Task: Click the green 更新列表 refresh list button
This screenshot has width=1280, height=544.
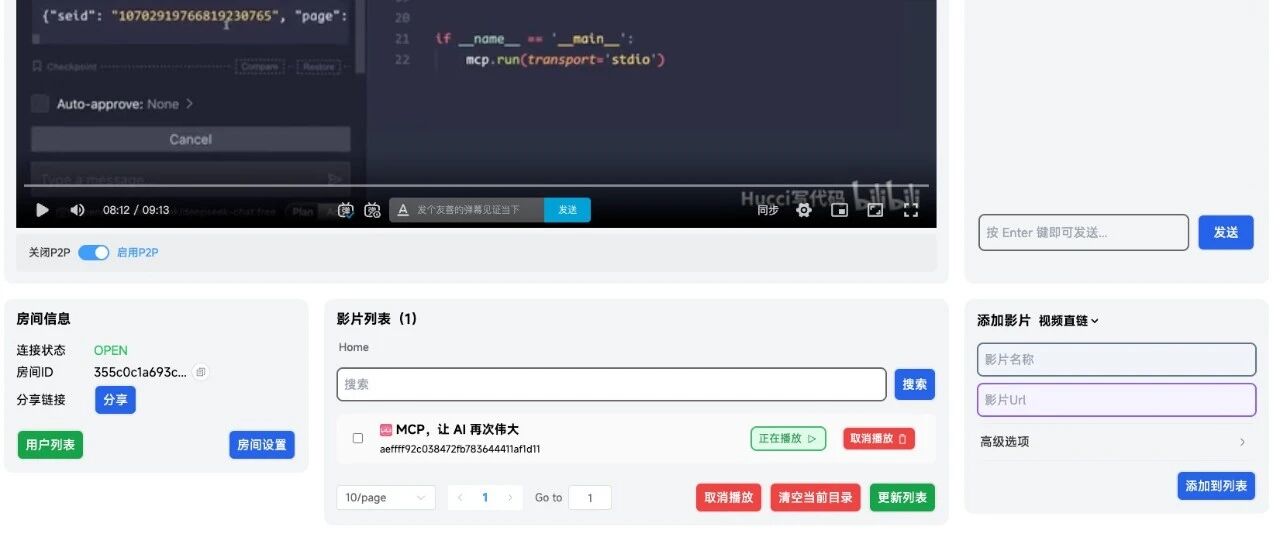Action: point(902,498)
